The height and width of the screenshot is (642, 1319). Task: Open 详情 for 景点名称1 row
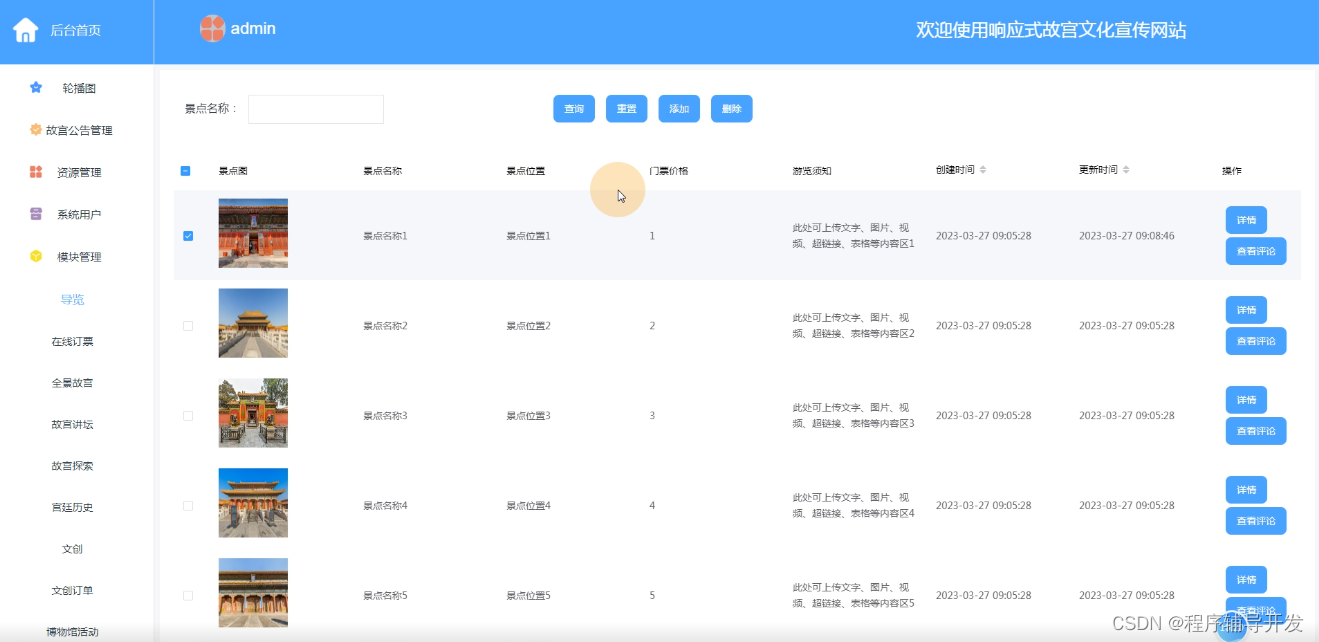click(1246, 220)
